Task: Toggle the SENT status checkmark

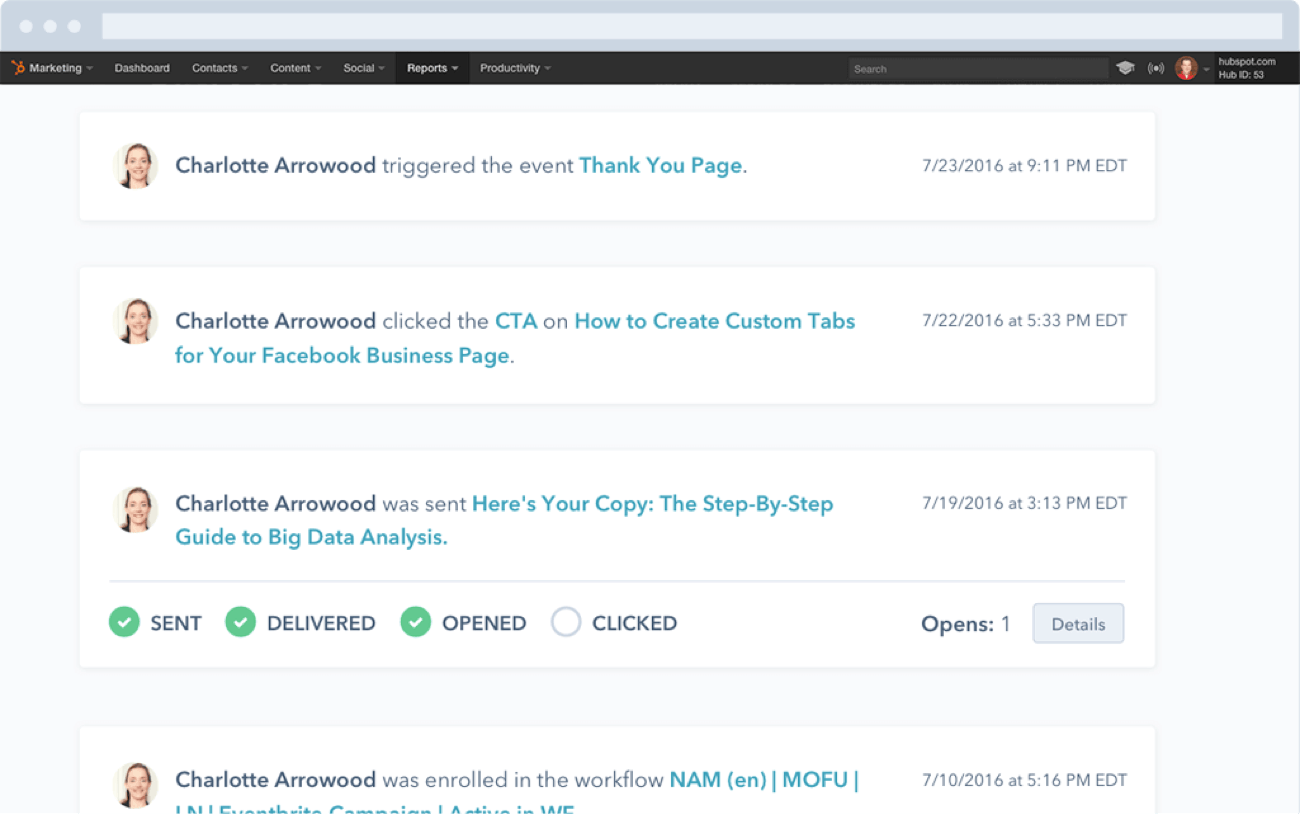Action: 124,622
